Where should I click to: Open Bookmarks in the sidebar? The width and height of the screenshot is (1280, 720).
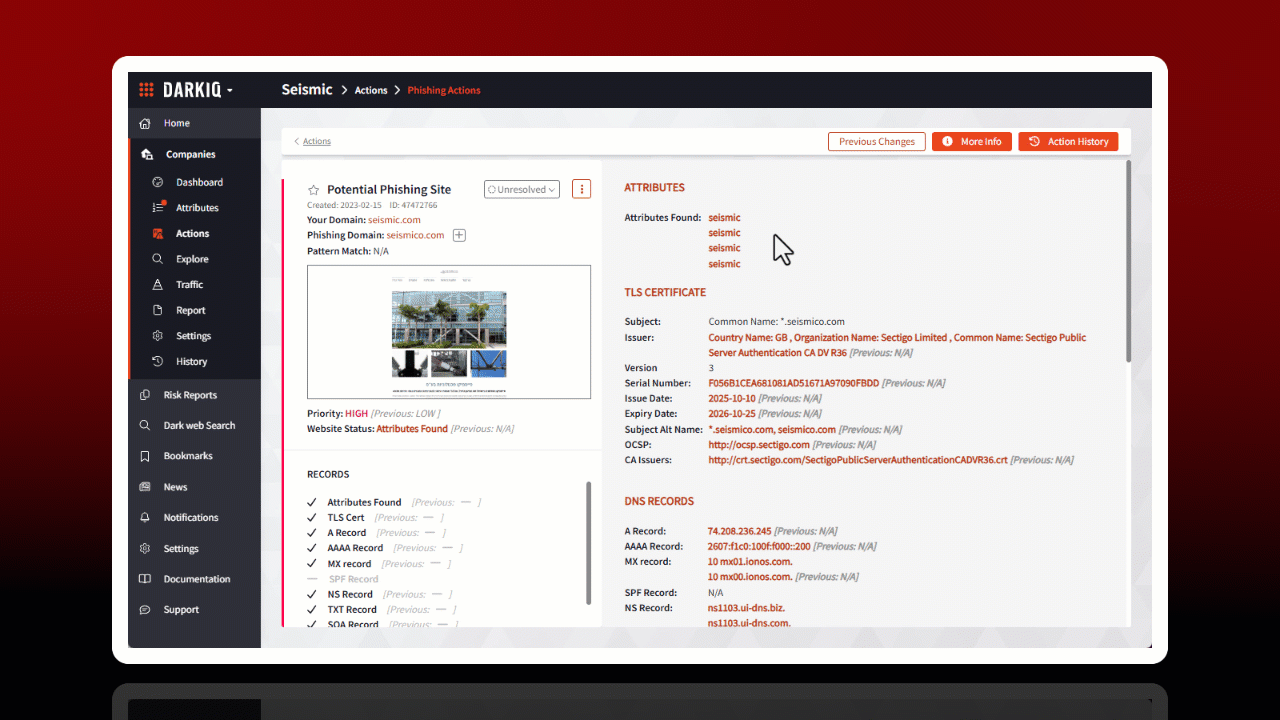[188, 456]
